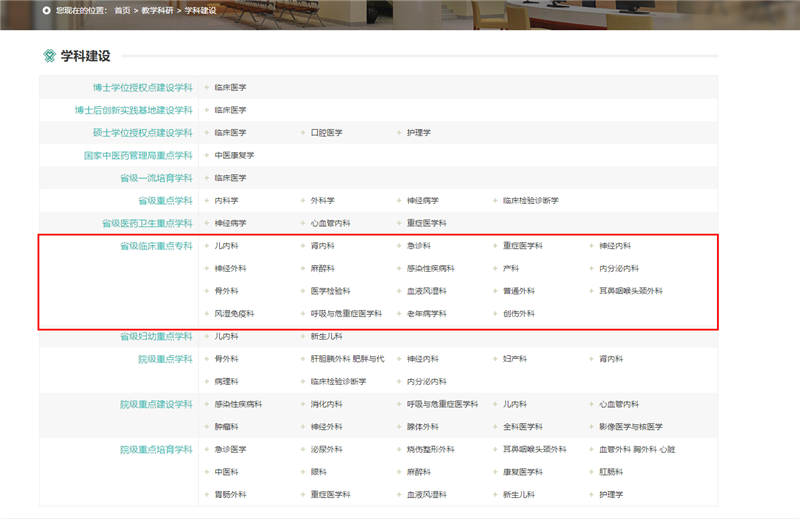Select 心血管内科 under 省级医药卫生重点学科
This screenshot has height=522, width=800.
331,223
